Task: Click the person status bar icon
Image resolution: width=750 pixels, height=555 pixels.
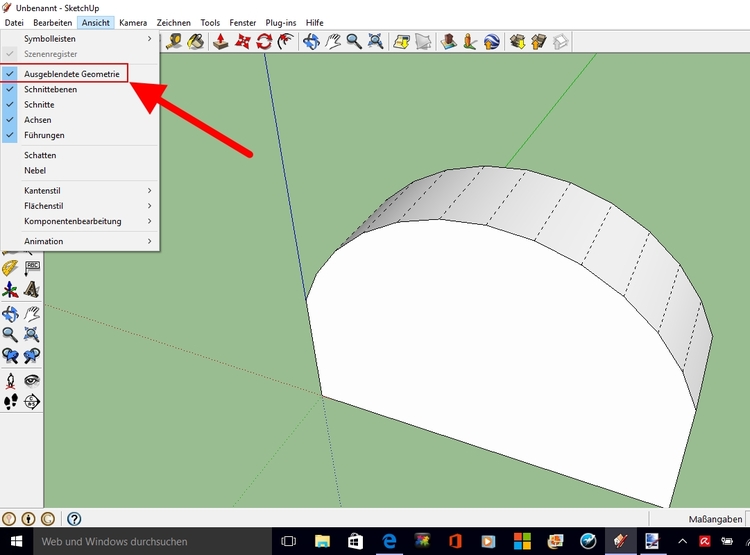Action: pos(28,519)
